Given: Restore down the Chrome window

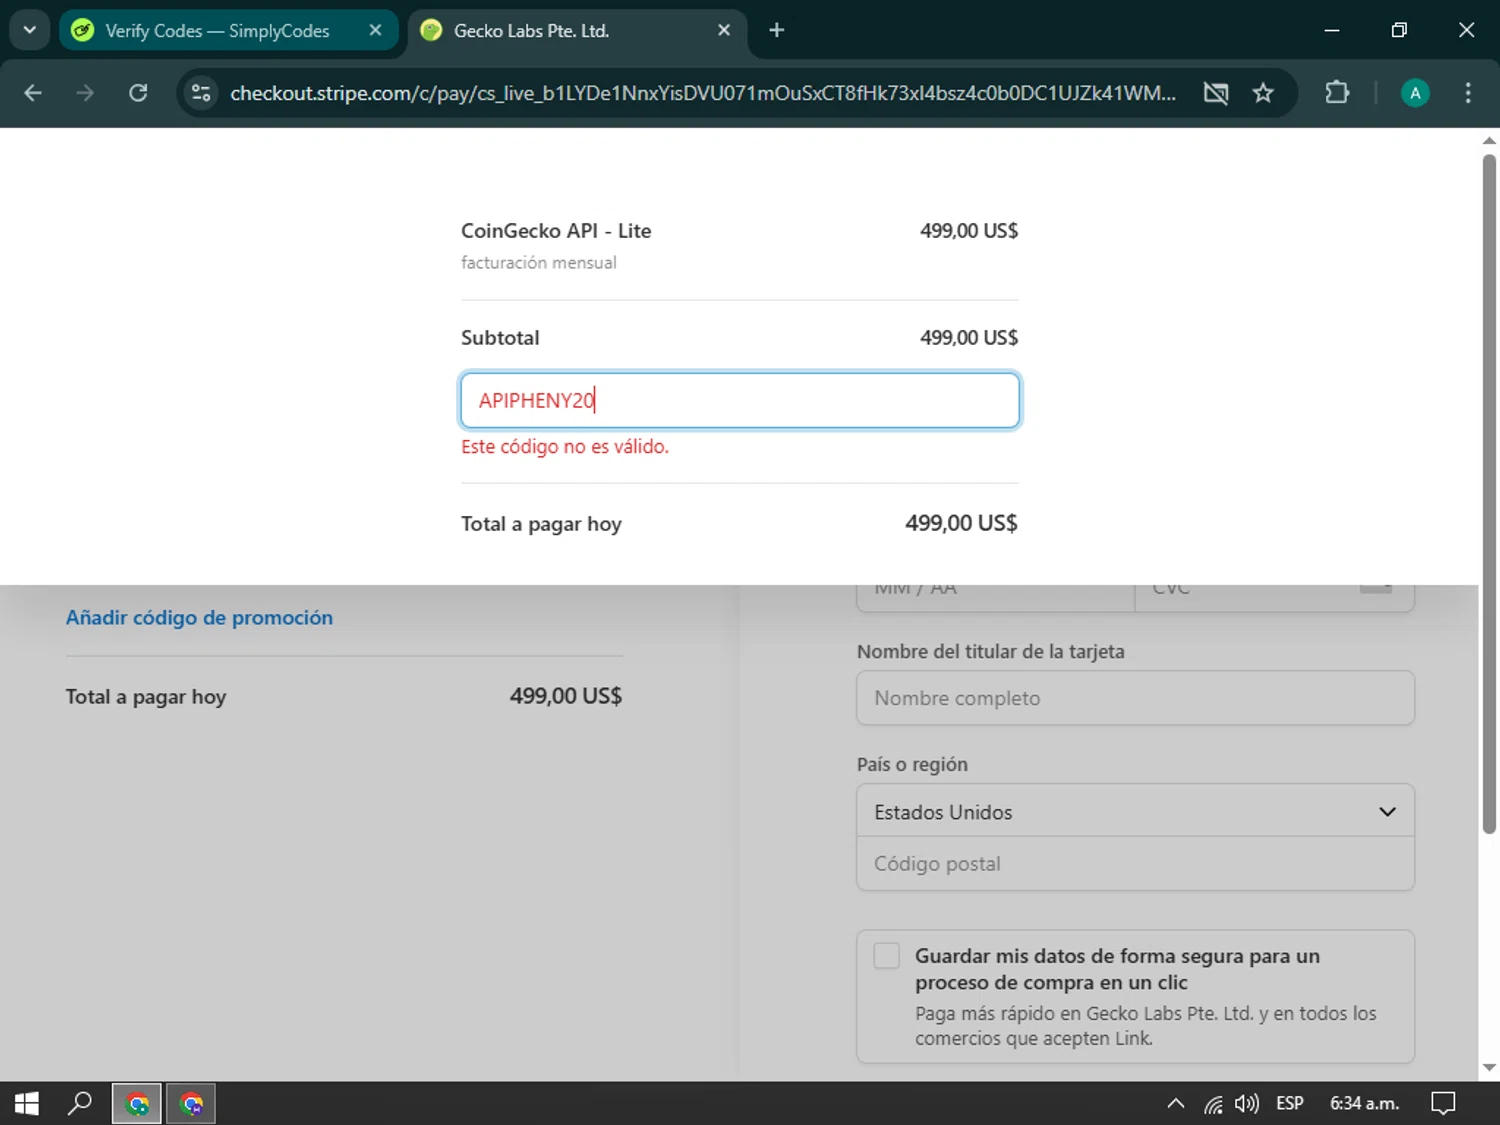Looking at the screenshot, I should (1399, 30).
